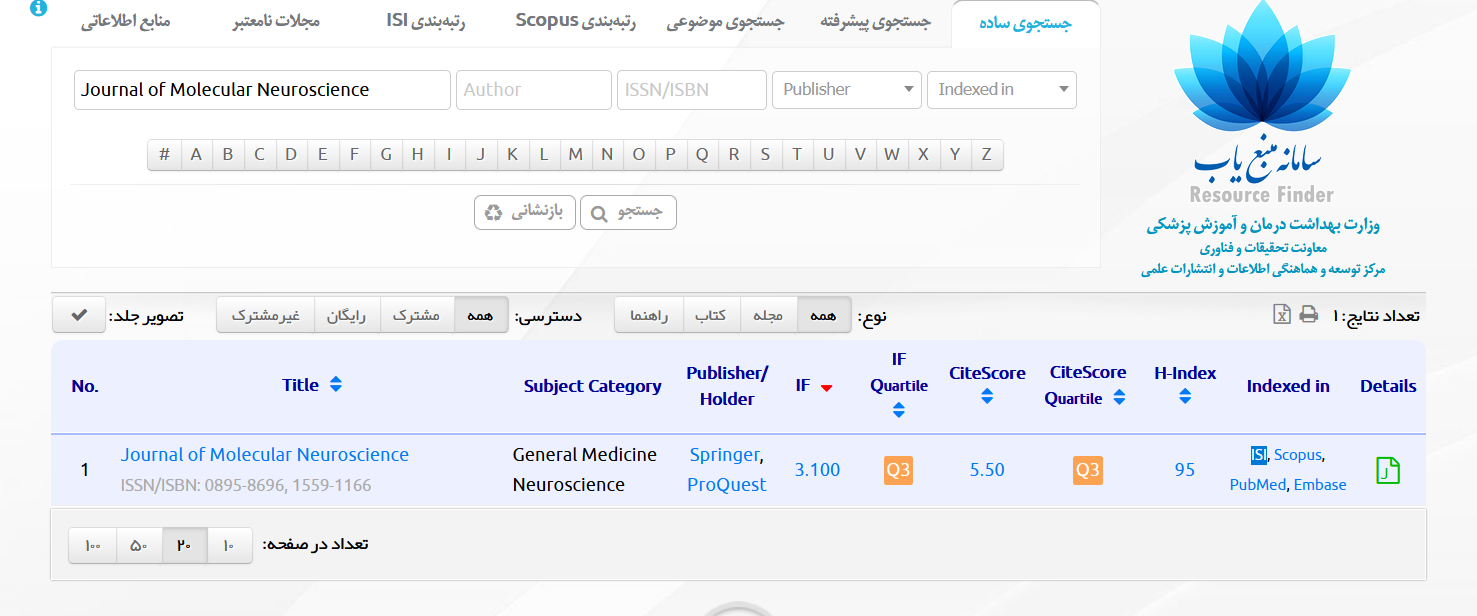Set results per page to ۵۰
This screenshot has height=616, width=1477.
139,545
